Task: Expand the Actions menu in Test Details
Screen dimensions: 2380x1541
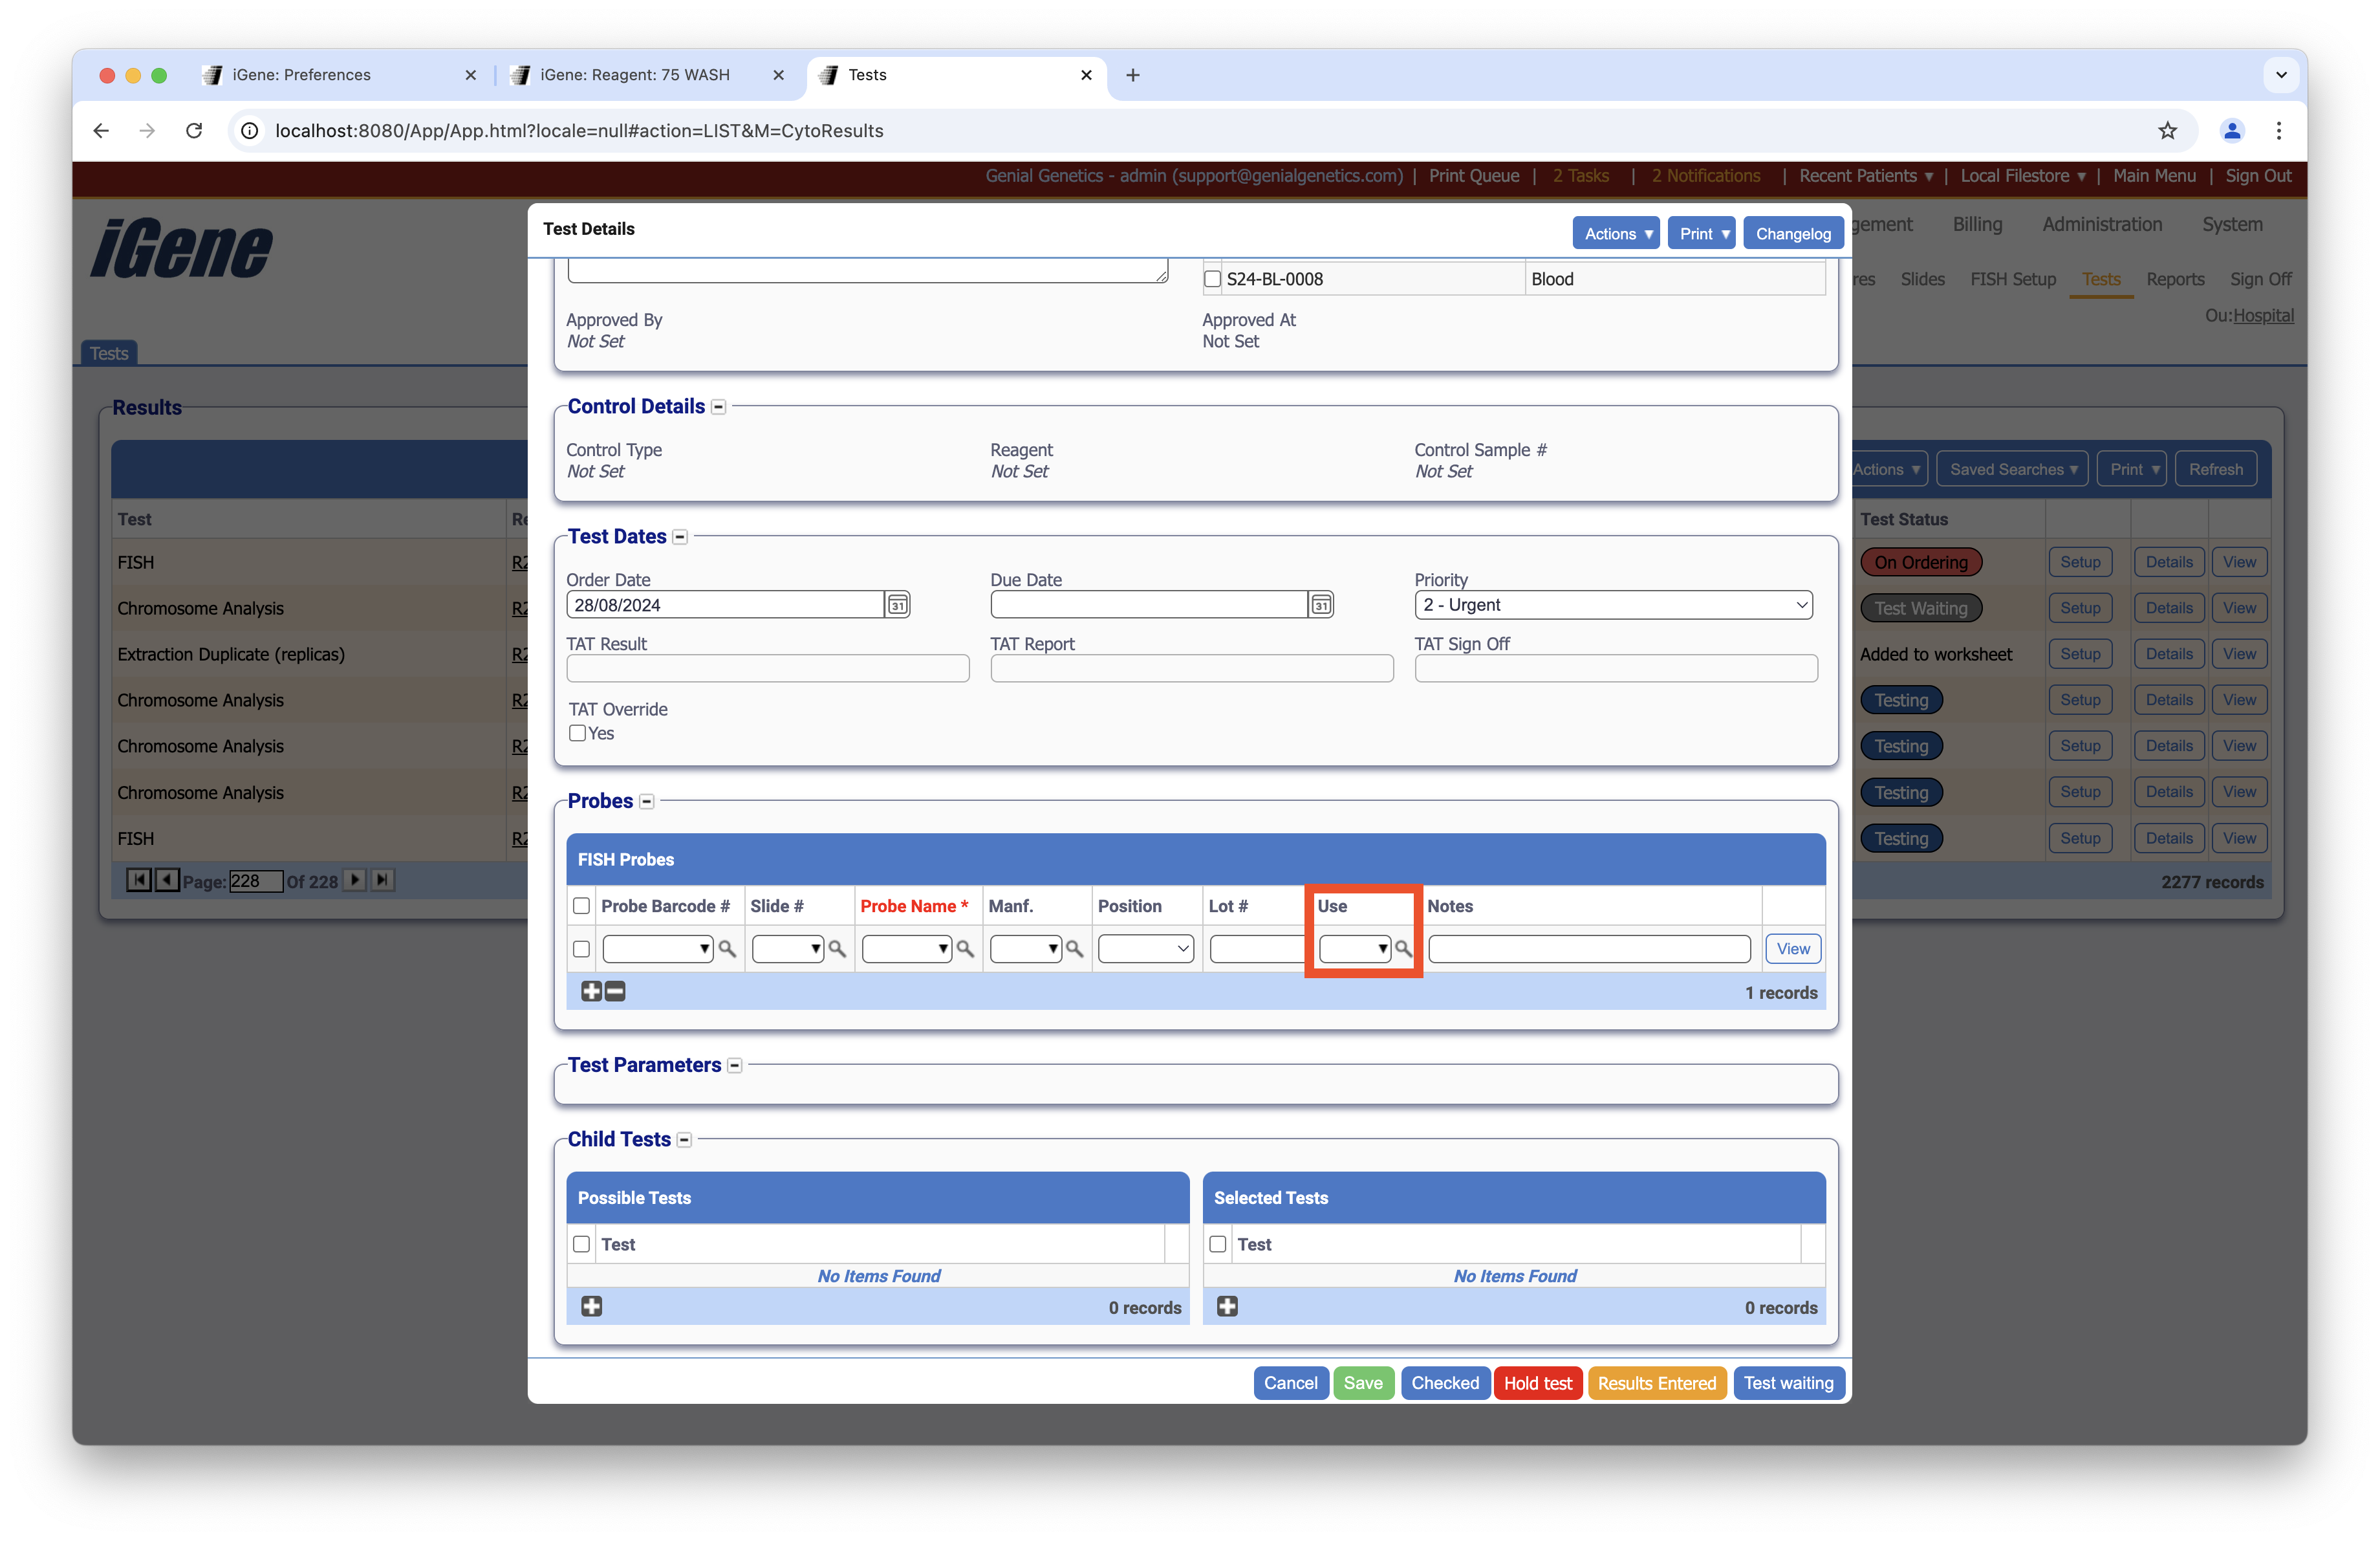Action: (1616, 234)
